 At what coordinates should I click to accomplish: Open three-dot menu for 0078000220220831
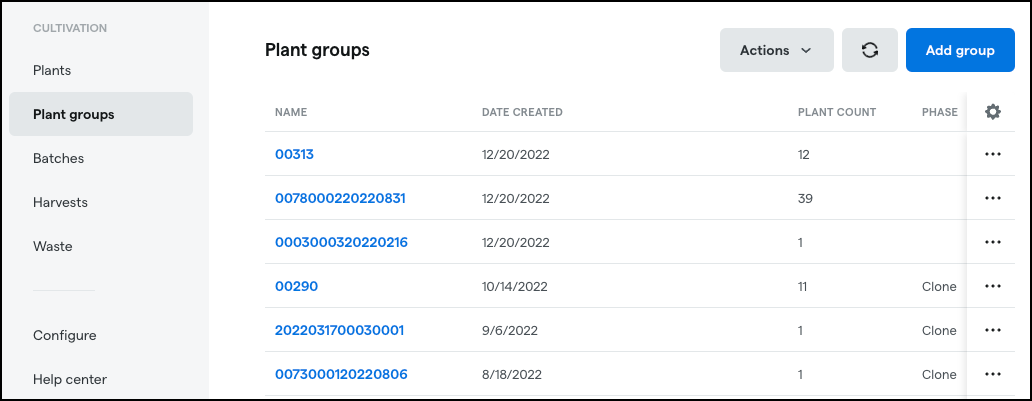pos(993,198)
